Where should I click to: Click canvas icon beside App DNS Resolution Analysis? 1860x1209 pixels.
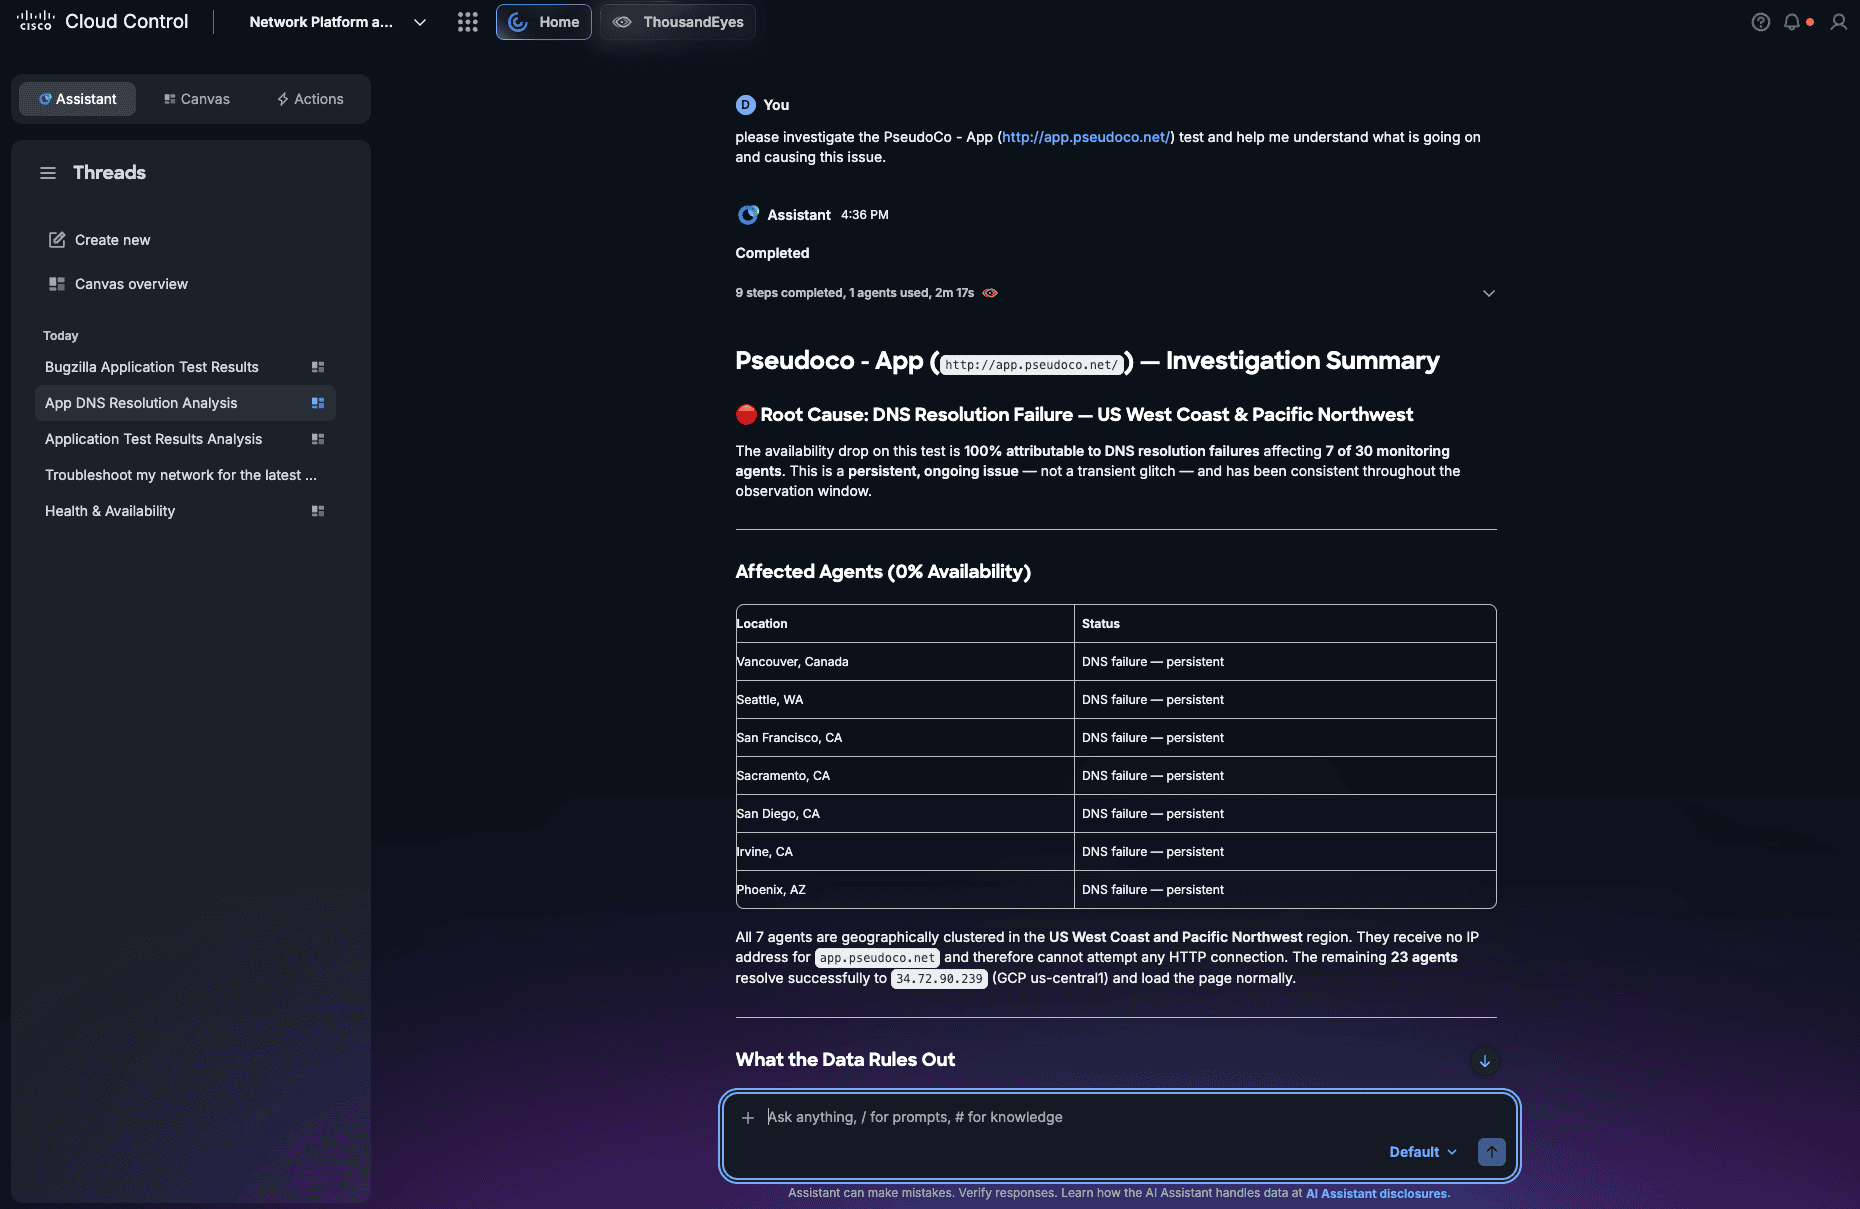tap(318, 403)
